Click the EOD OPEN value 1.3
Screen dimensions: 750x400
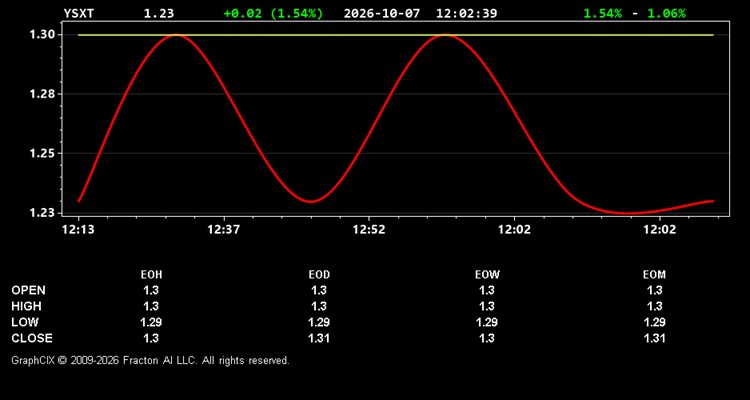click(x=319, y=290)
